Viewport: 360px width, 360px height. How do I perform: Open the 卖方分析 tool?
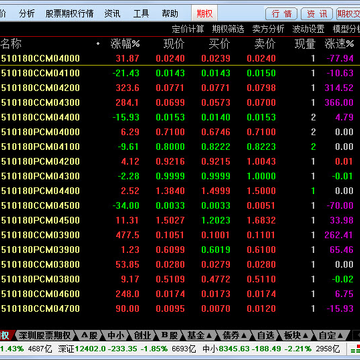coord(268,29)
